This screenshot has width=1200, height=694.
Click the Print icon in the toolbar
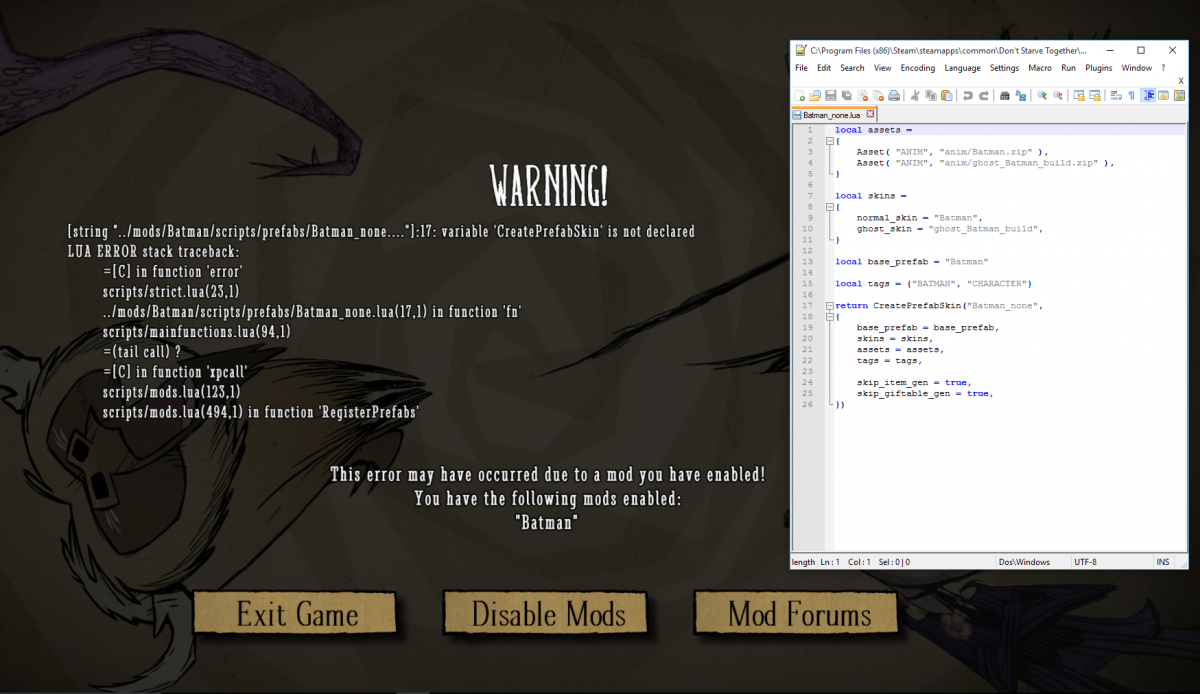pyautogui.click(x=894, y=96)
